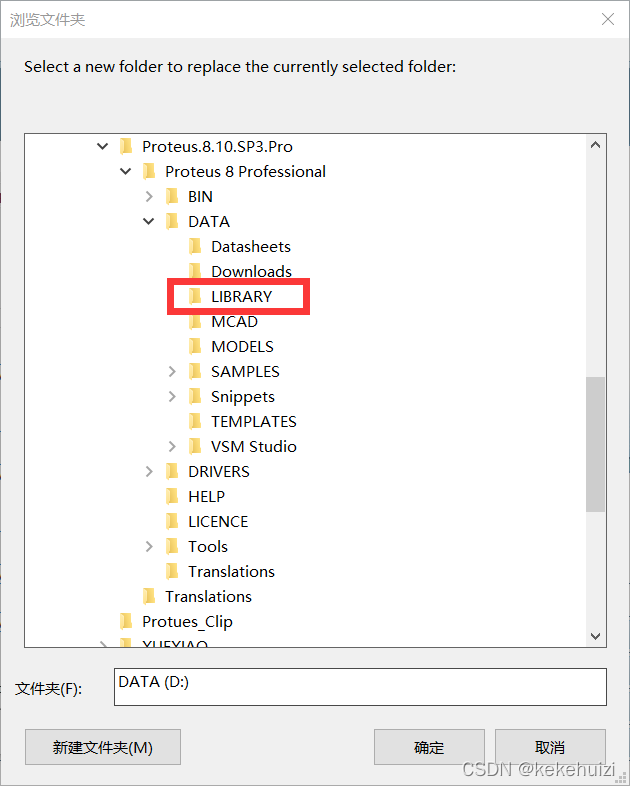Screen dimensions: 630x786
Task: Select the LIBRARY folder icon
Action: point(195,296)
